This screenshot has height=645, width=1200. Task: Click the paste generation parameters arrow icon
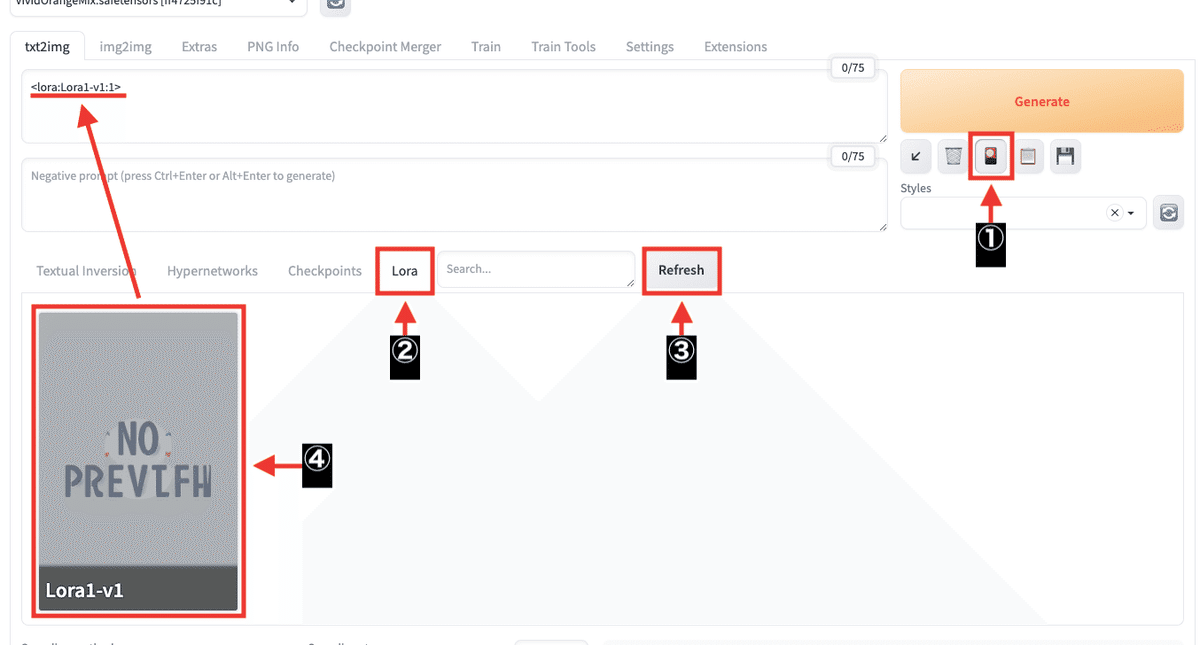tap(915, 156)
